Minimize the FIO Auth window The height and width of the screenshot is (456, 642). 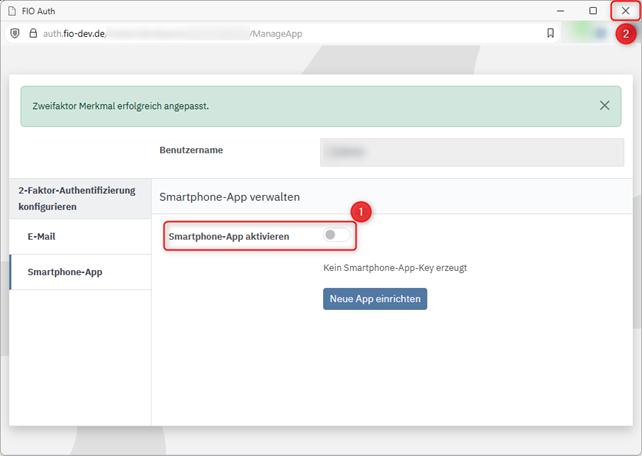[561, 10]
